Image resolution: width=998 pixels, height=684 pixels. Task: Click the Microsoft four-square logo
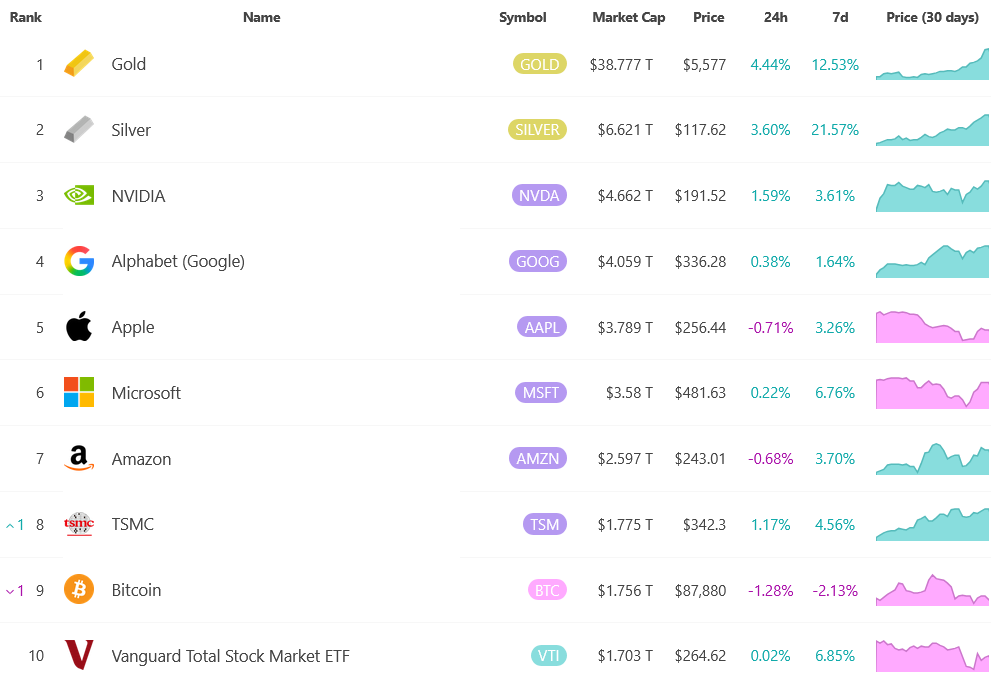pyautogui.click(x=79, y=392)
